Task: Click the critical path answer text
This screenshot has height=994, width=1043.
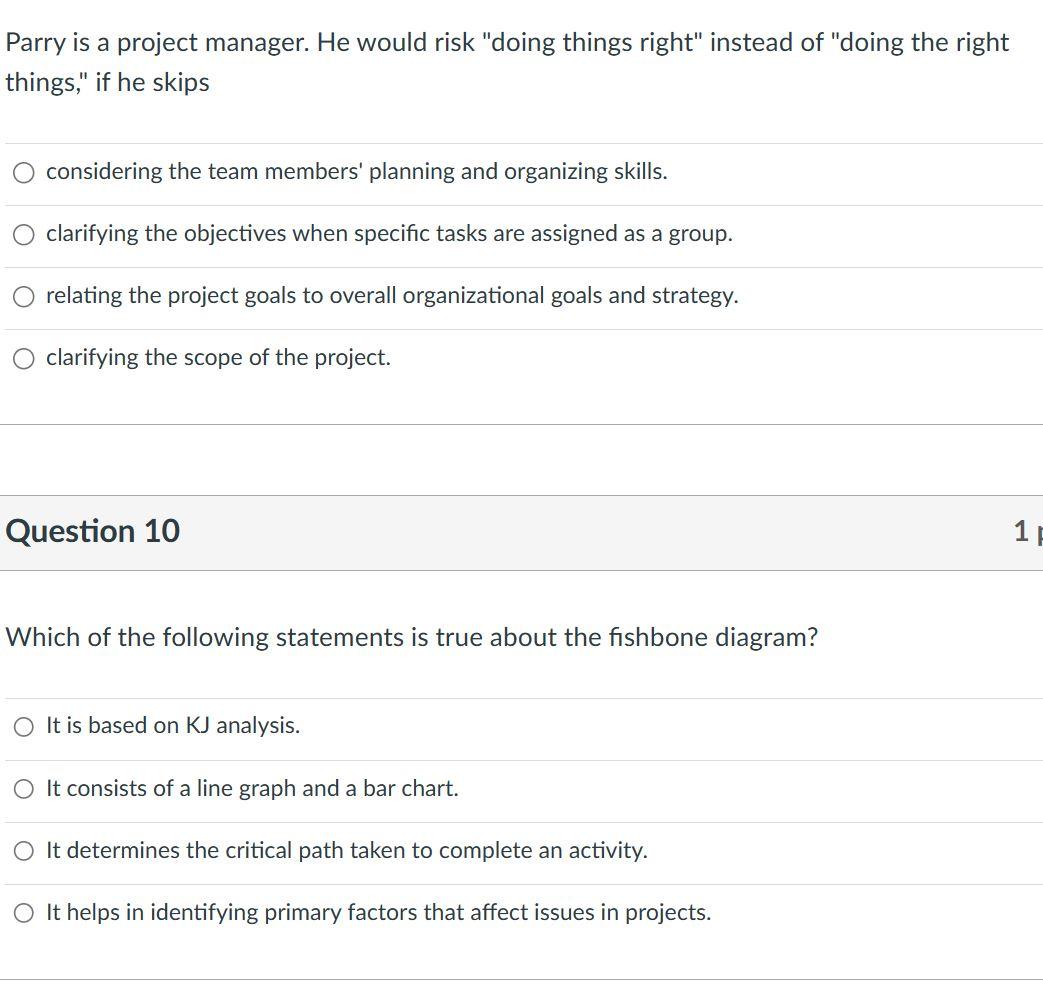Action: [346, 850]
